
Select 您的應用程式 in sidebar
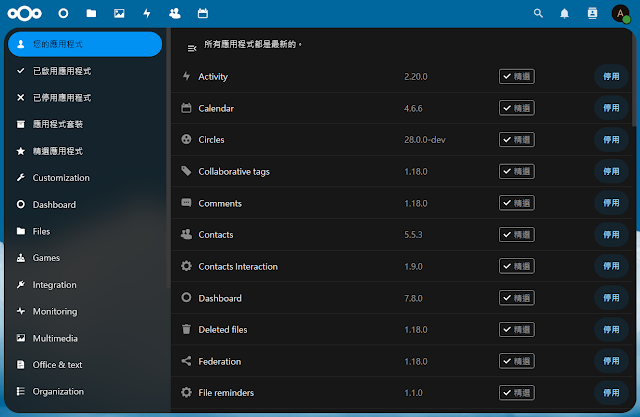(x=85, y=44)
